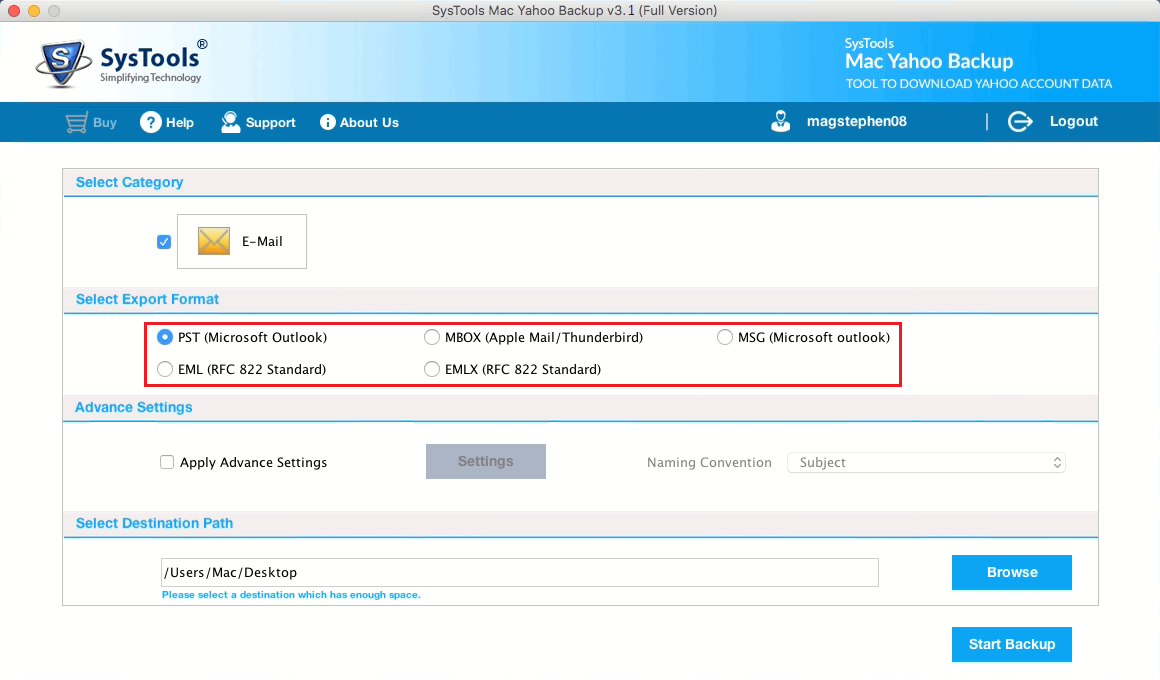1160x680 pixels.
Task: Click the Buy shopping cart icon
Action: 76,123
